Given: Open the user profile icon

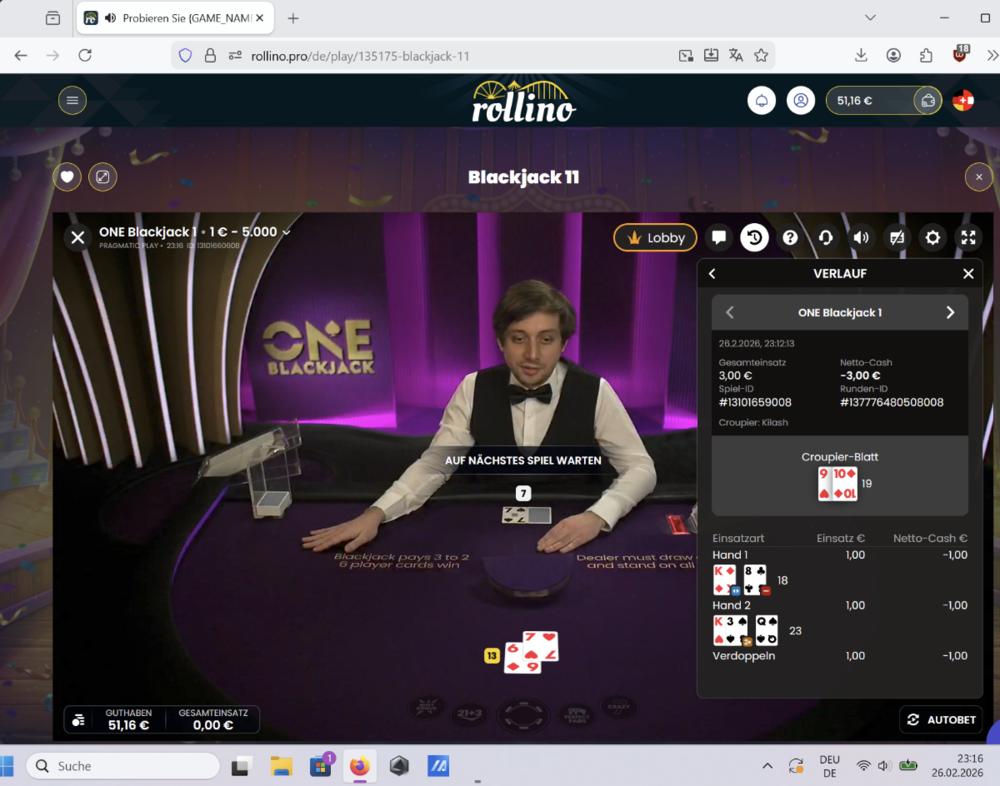Looking at the screenshot, I should (x=800, y=101).
